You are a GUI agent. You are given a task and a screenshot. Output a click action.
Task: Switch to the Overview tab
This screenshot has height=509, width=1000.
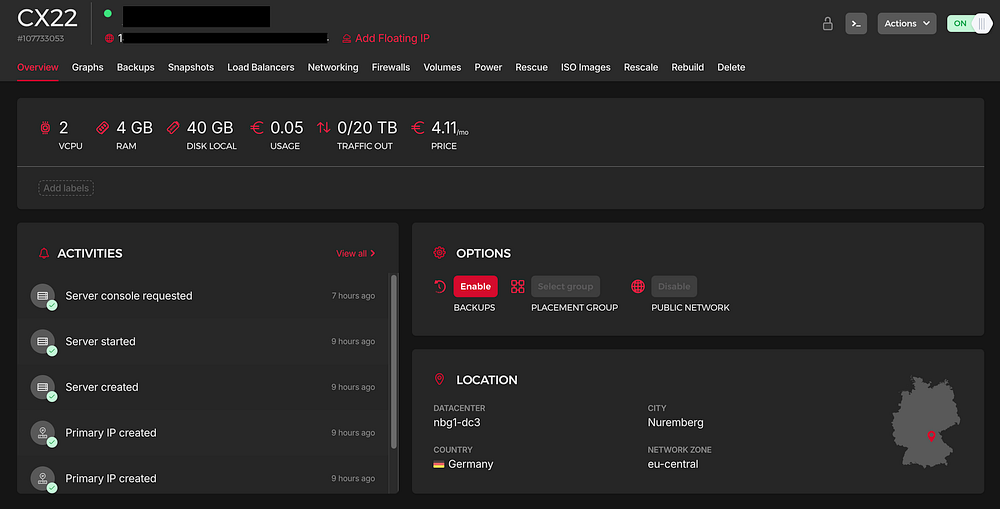(x=38, y=67)
